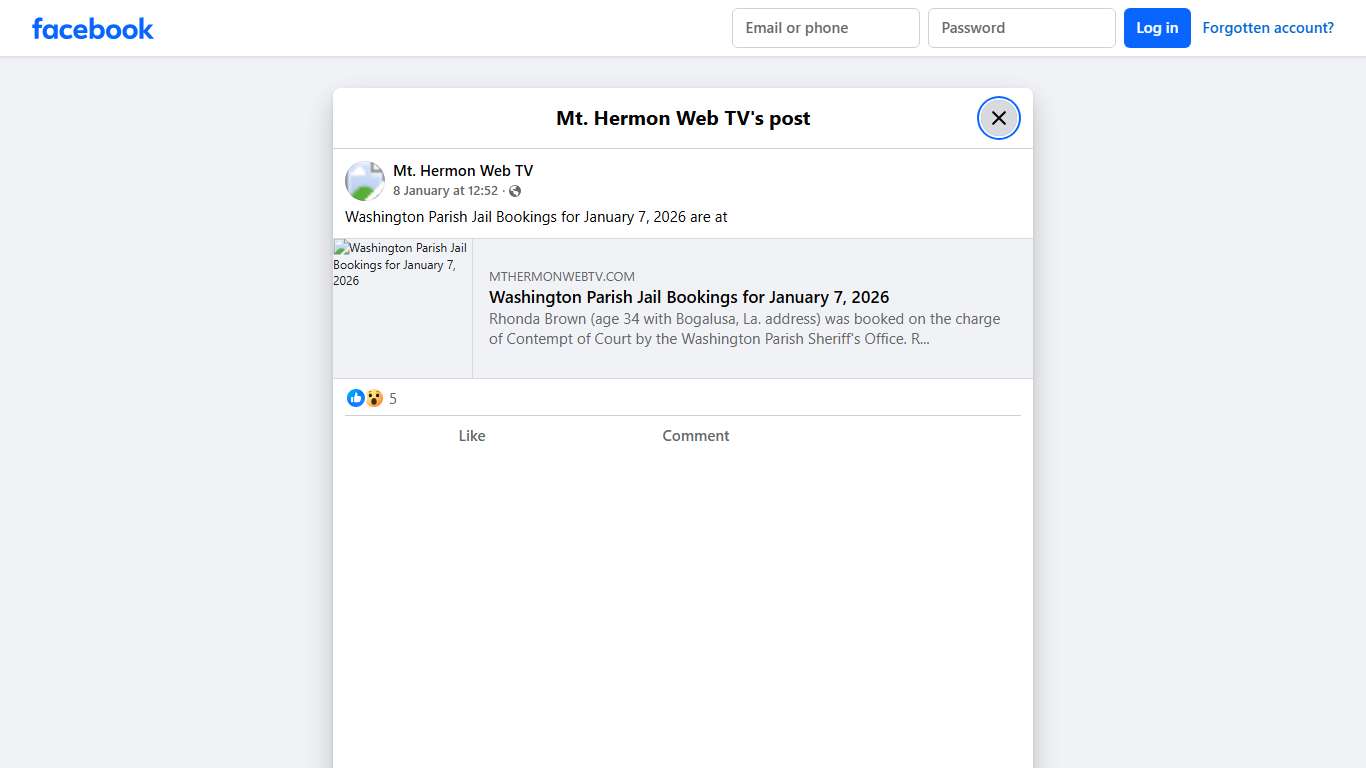Open the Forgotten account? link
The width and height of the screenshot is (1366, 768).
click(x=1267, y=28)
